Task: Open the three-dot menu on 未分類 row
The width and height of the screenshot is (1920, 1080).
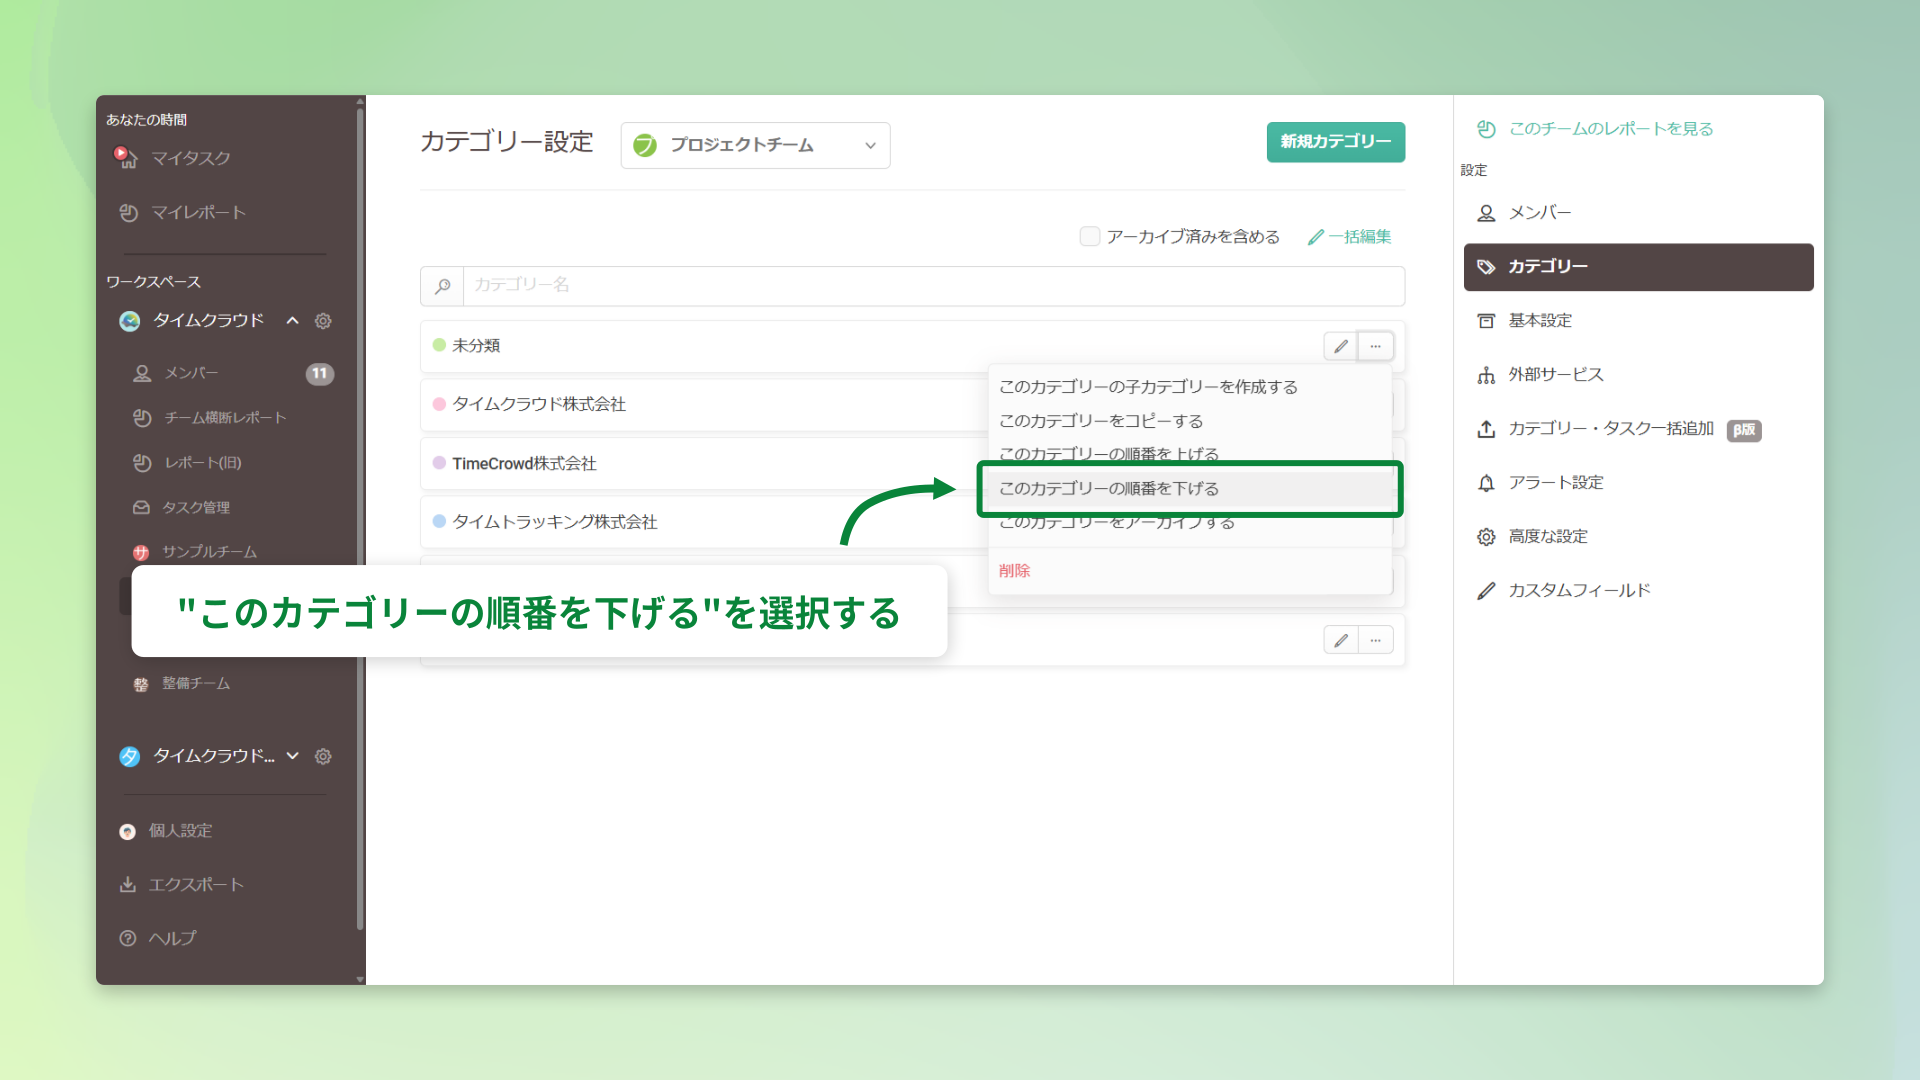Action: tap(1376, 346)
